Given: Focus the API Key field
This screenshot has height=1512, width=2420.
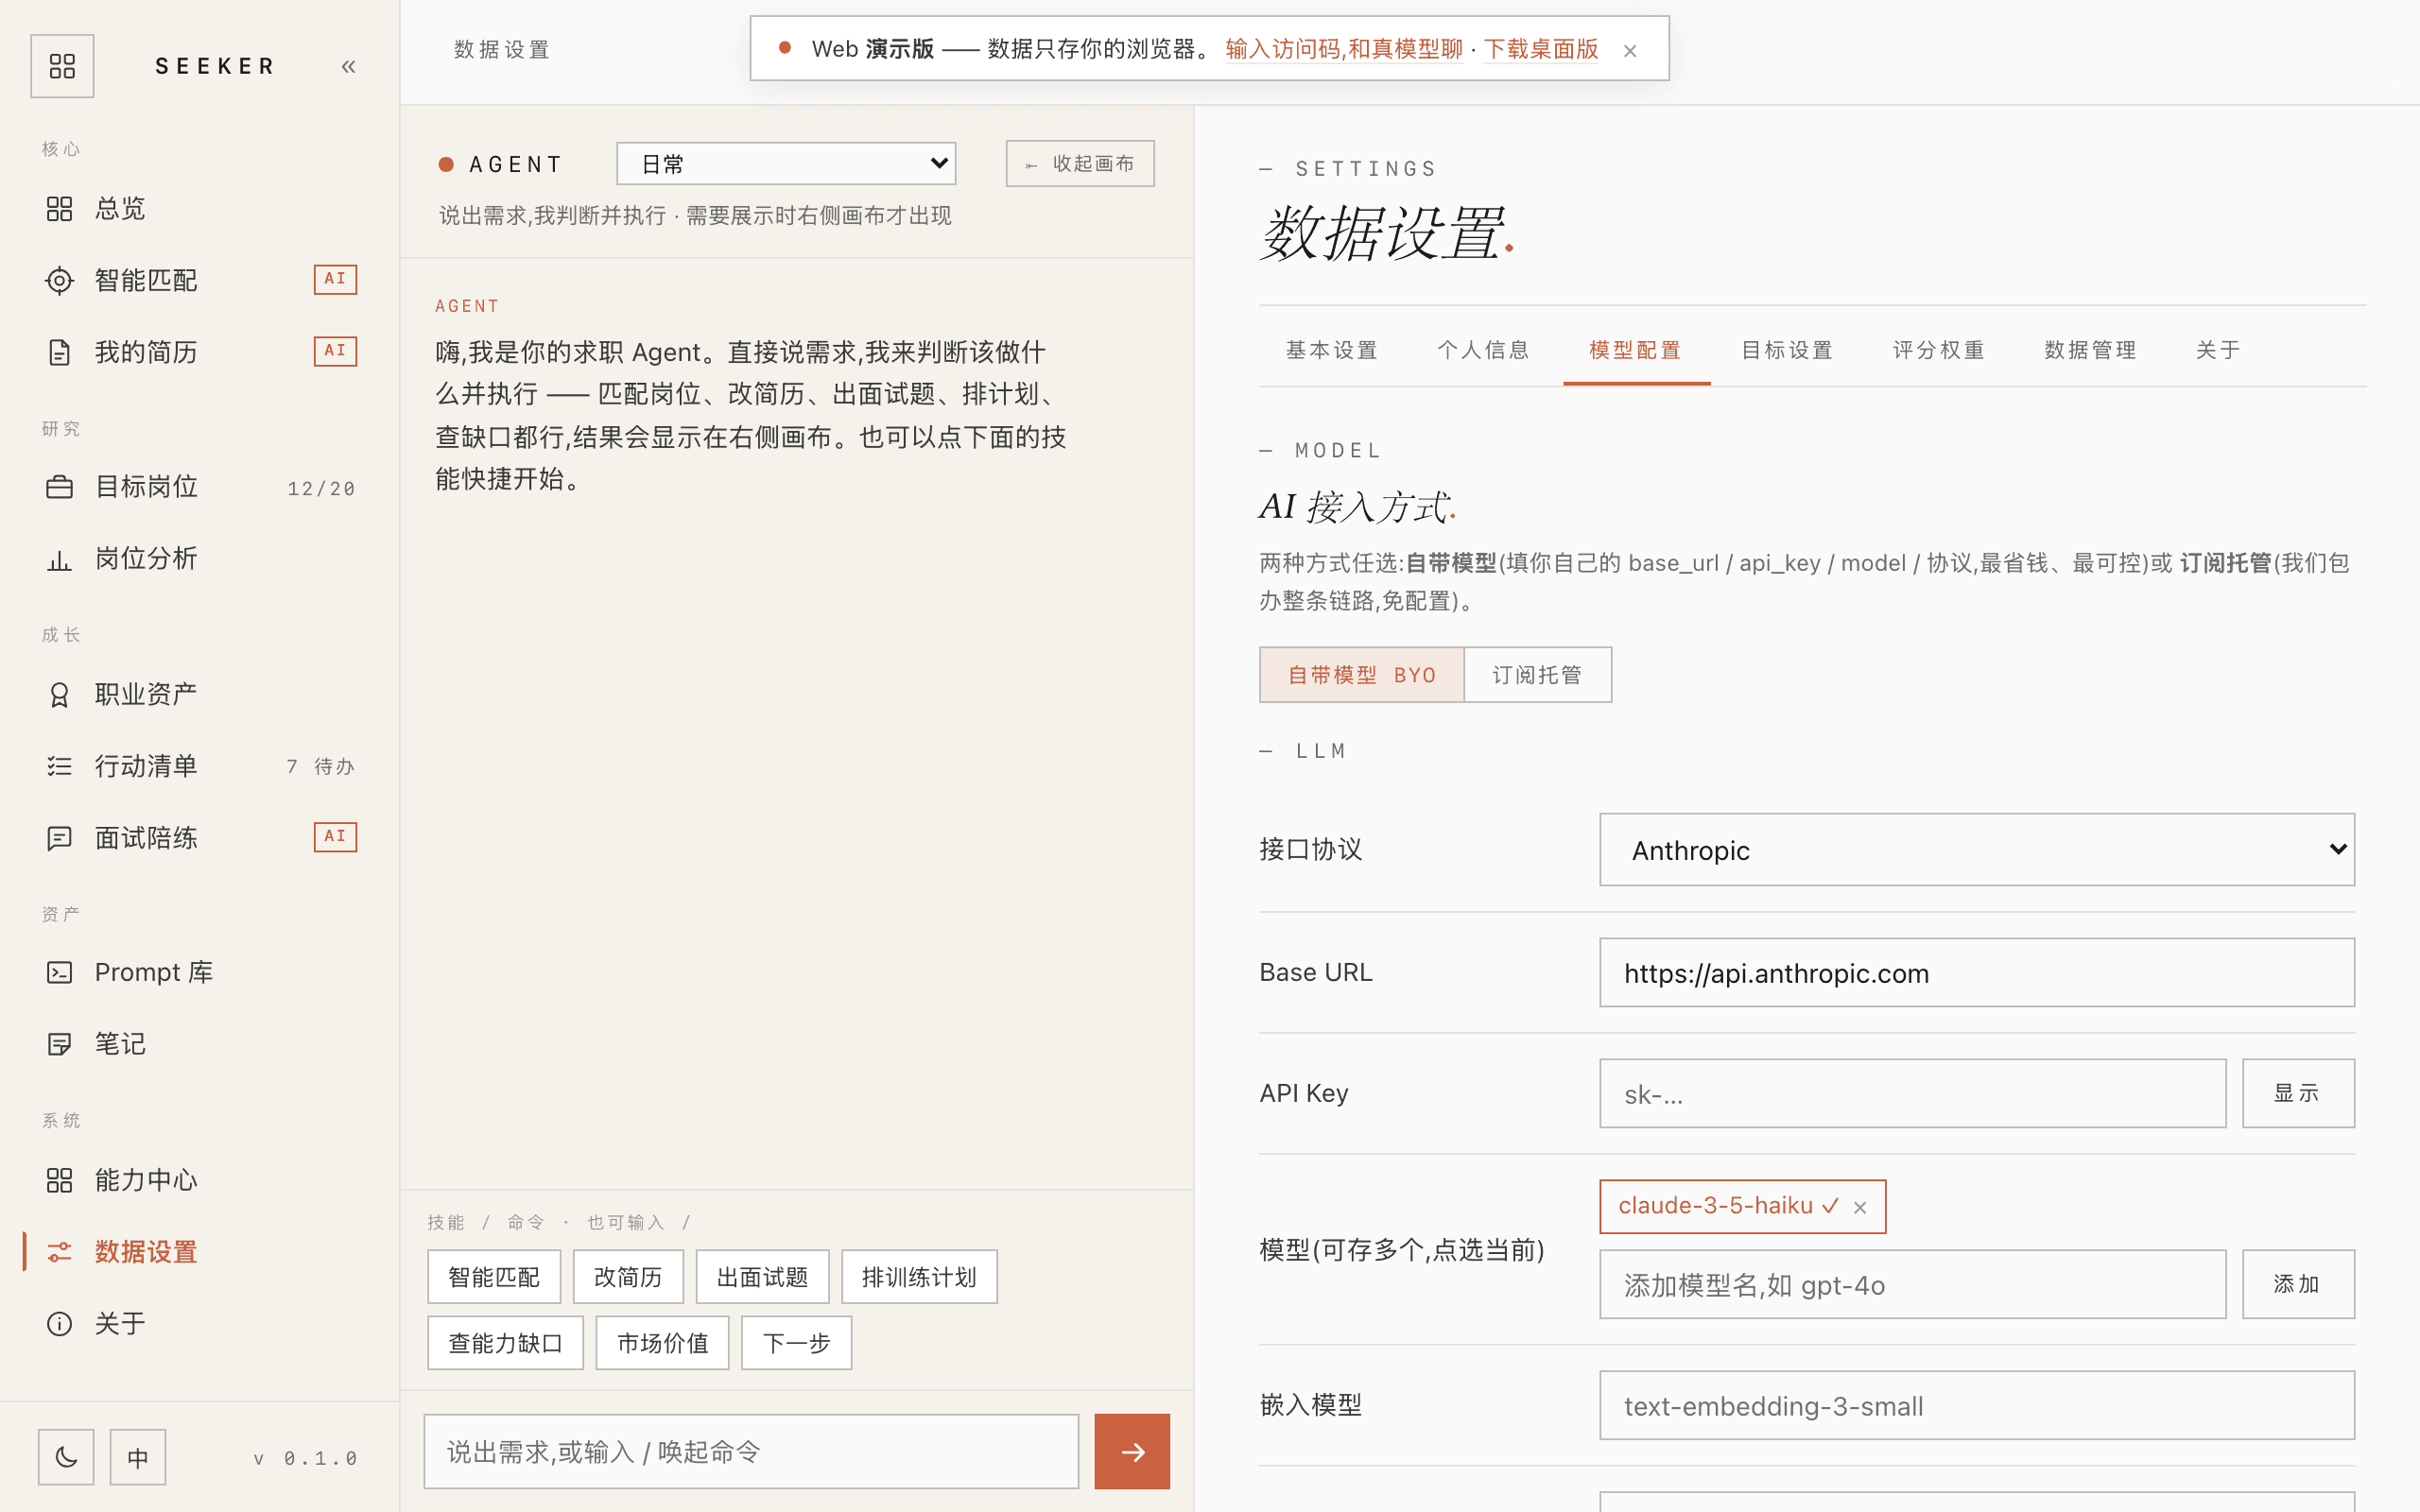Looking at the screenshot, I should [1912, 1093].
